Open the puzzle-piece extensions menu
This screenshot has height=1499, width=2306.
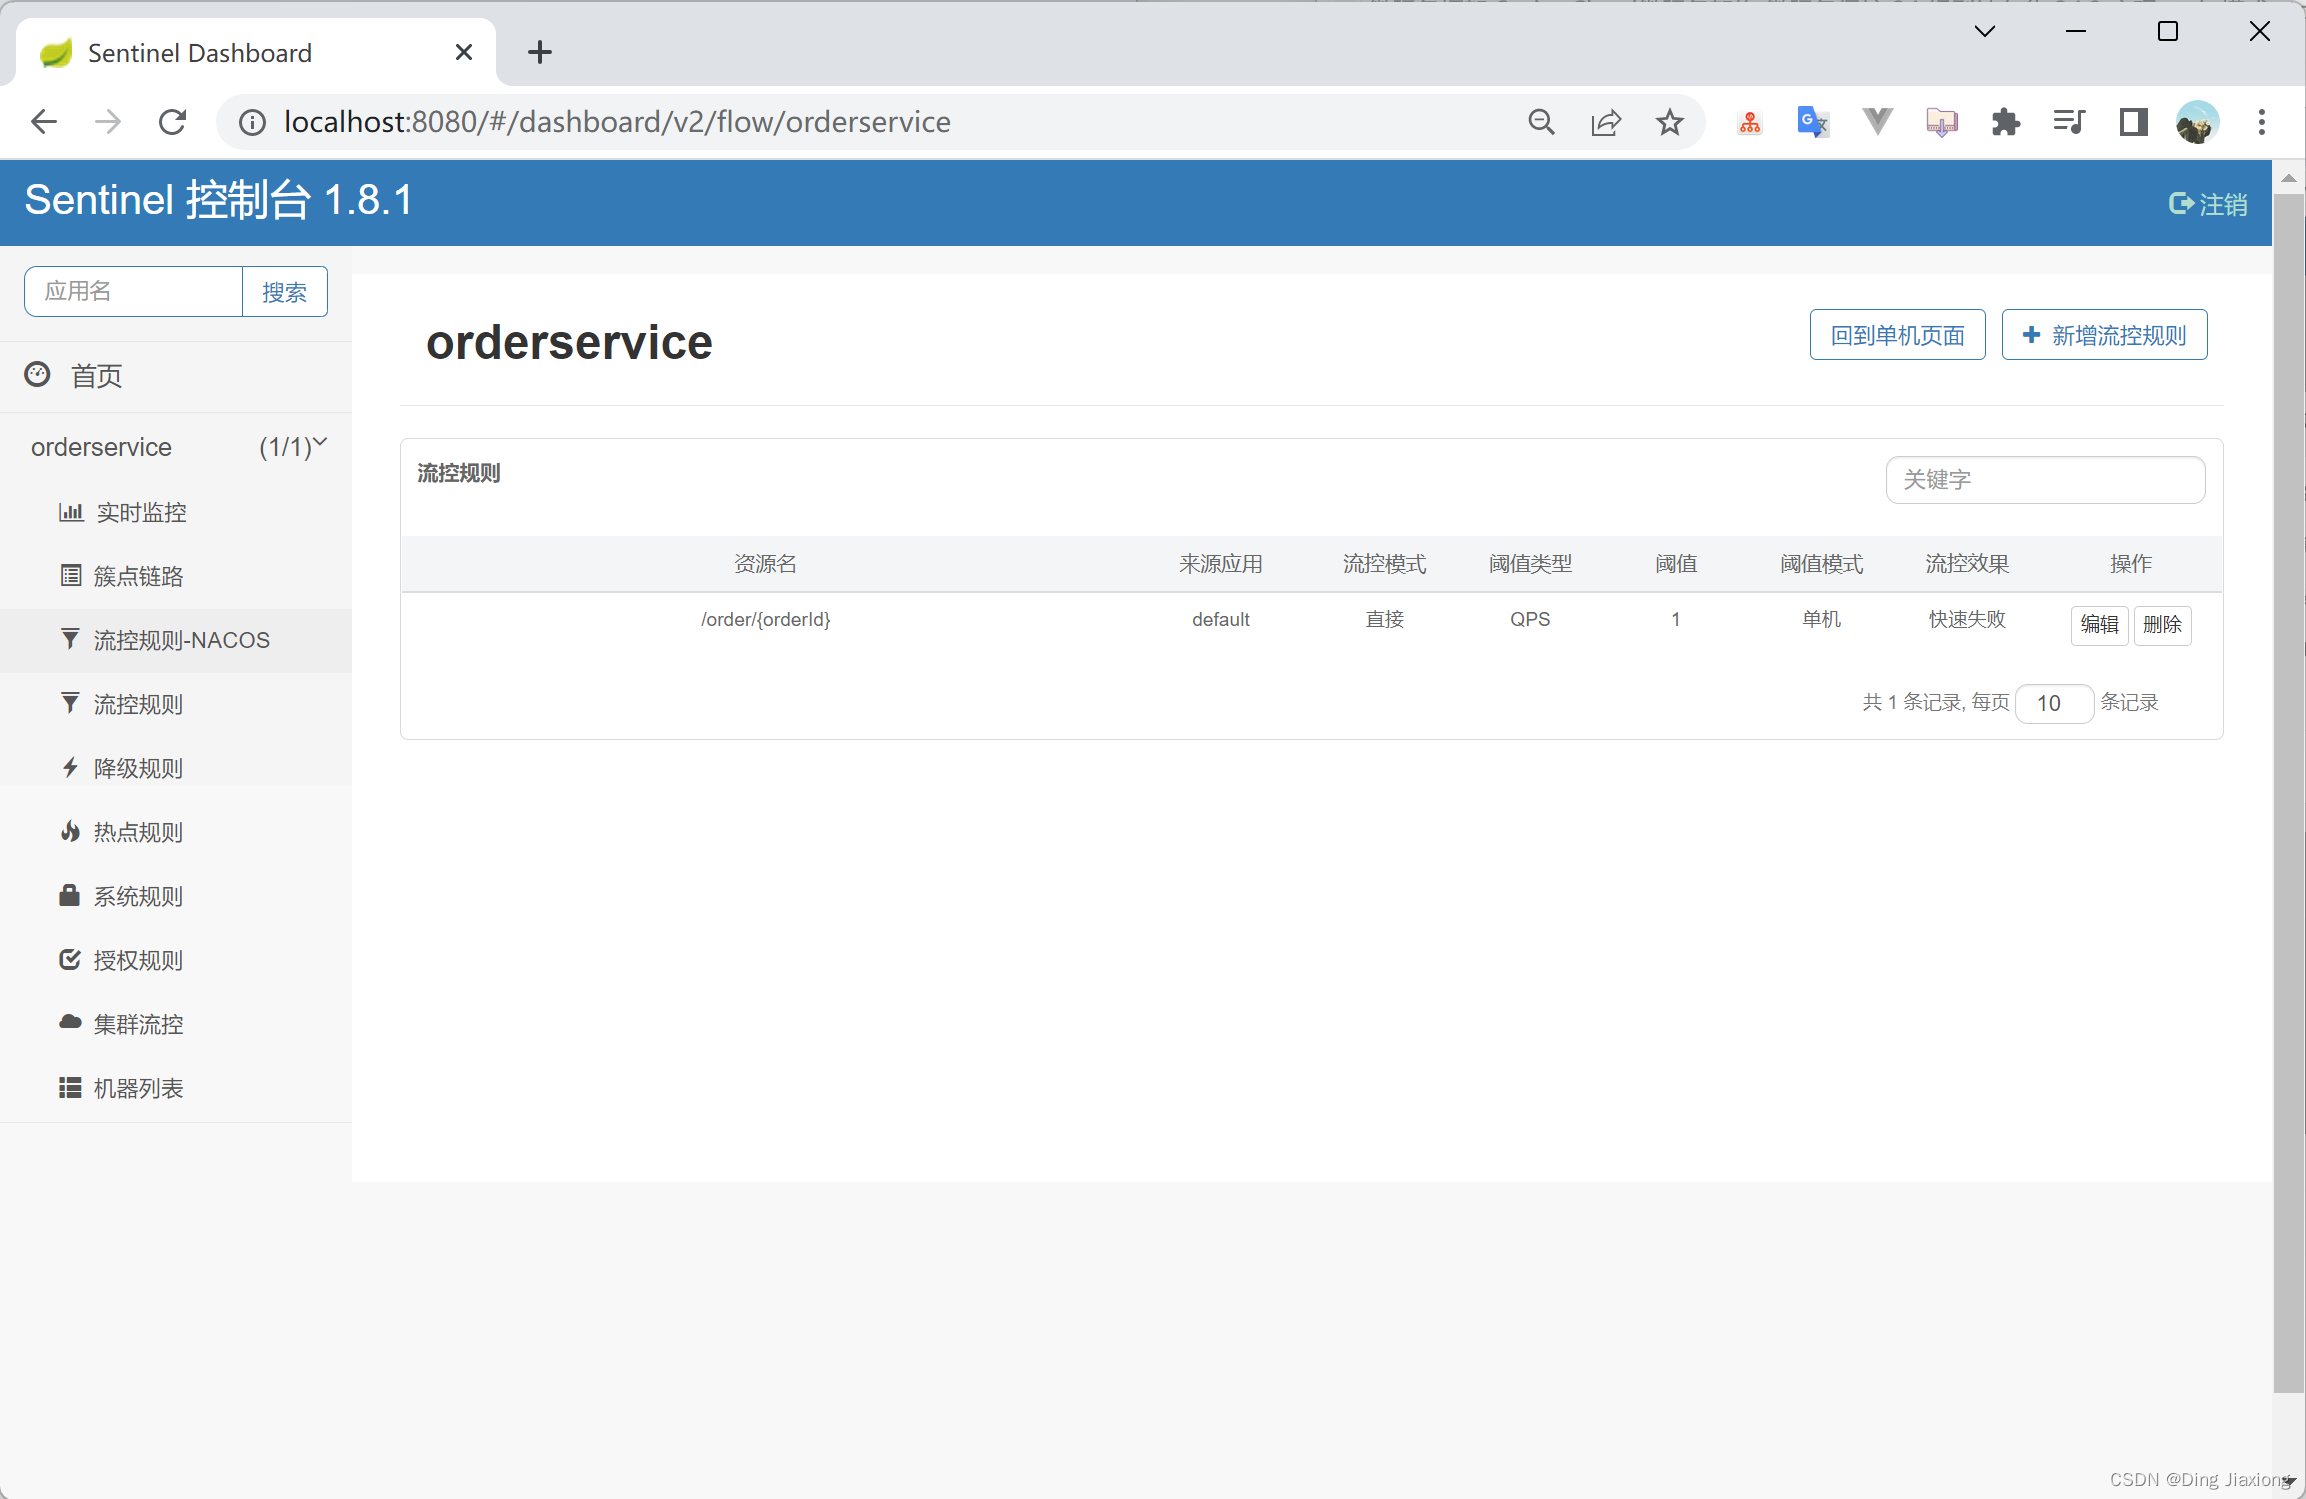tap(2006, 122)
